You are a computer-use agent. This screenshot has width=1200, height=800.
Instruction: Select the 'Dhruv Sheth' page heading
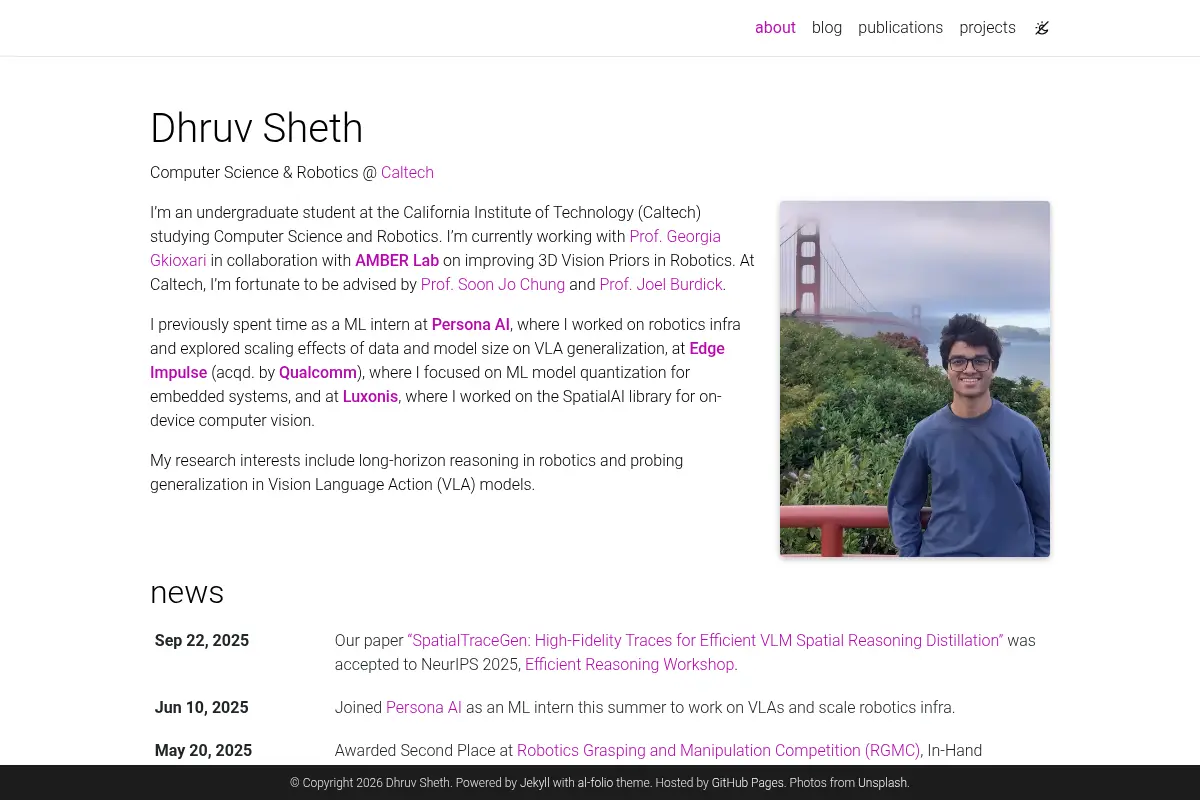(256, 128)
